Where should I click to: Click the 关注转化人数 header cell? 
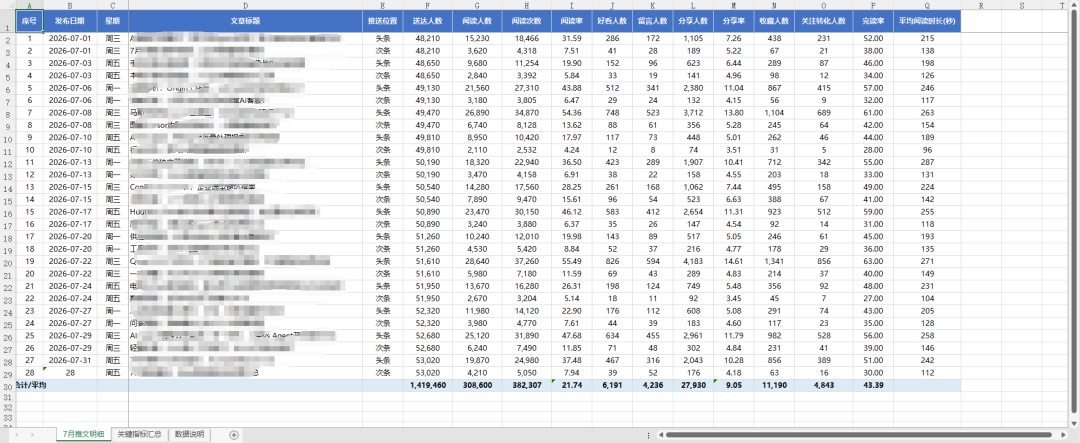823,21
